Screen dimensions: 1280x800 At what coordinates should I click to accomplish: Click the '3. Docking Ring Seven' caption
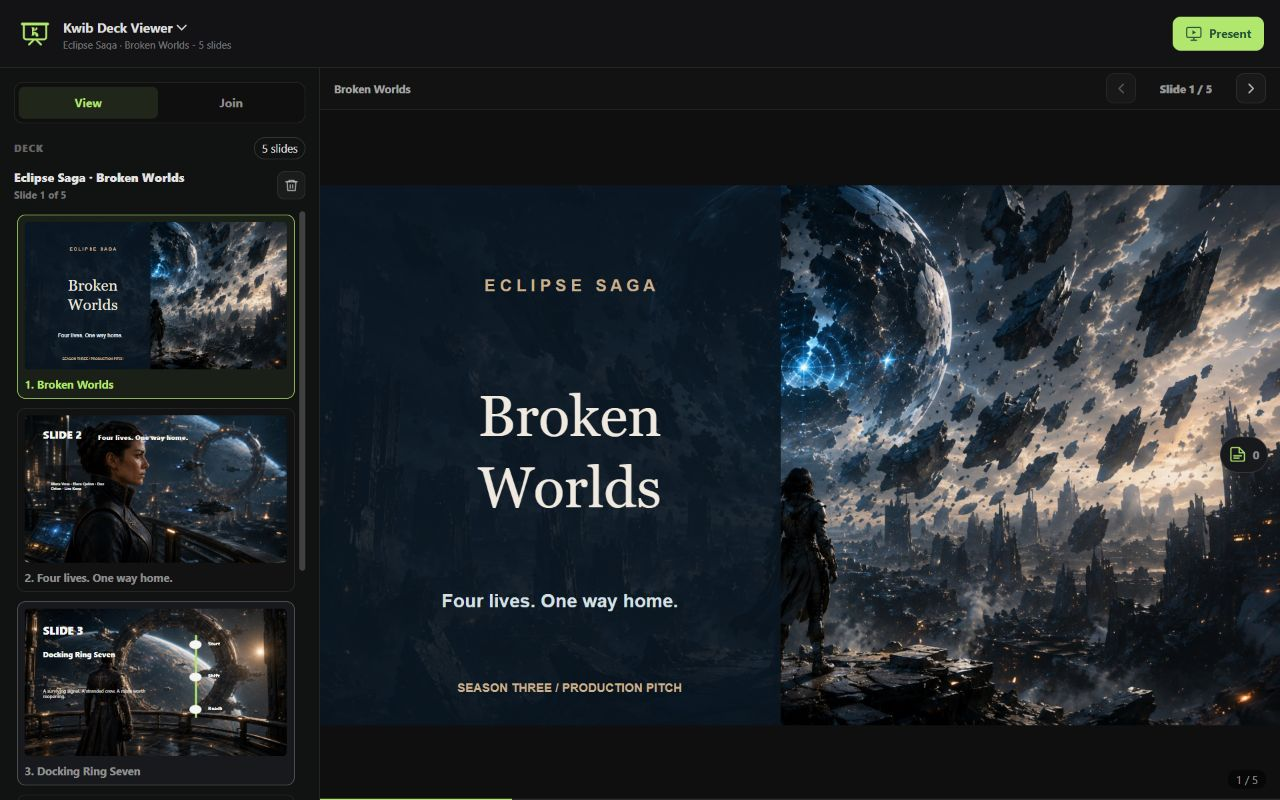82,771
